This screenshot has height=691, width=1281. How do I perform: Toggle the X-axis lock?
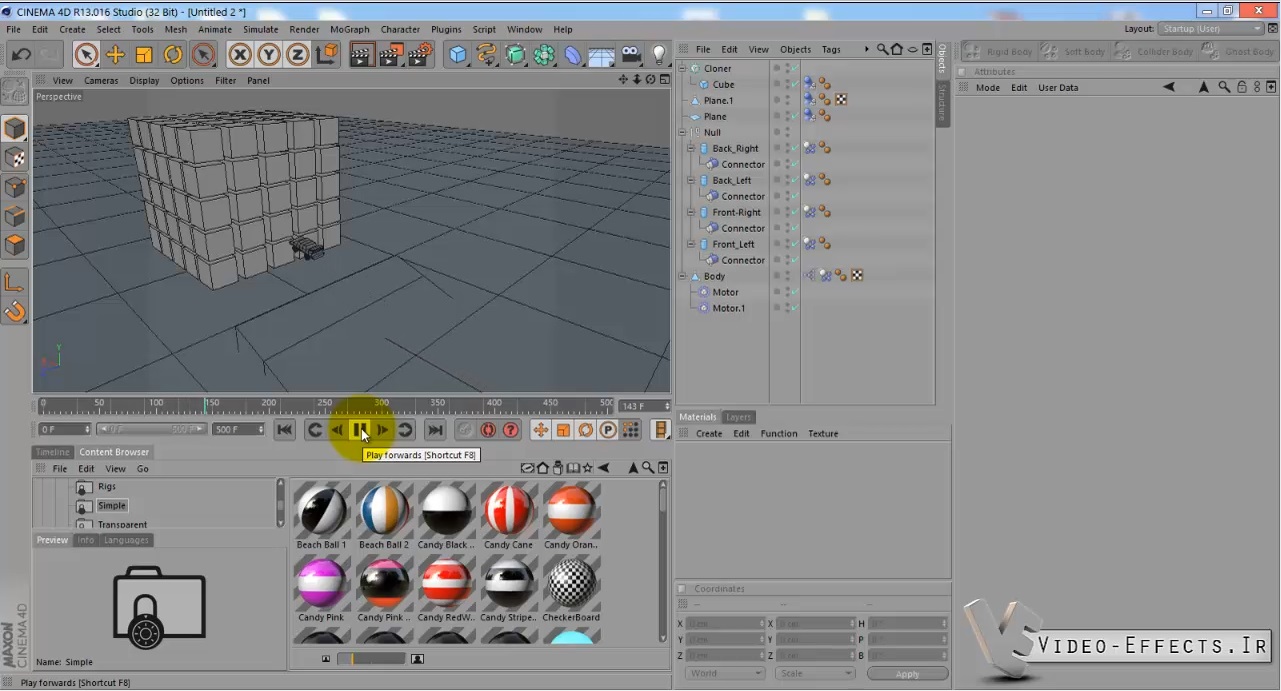coord(240,55)
